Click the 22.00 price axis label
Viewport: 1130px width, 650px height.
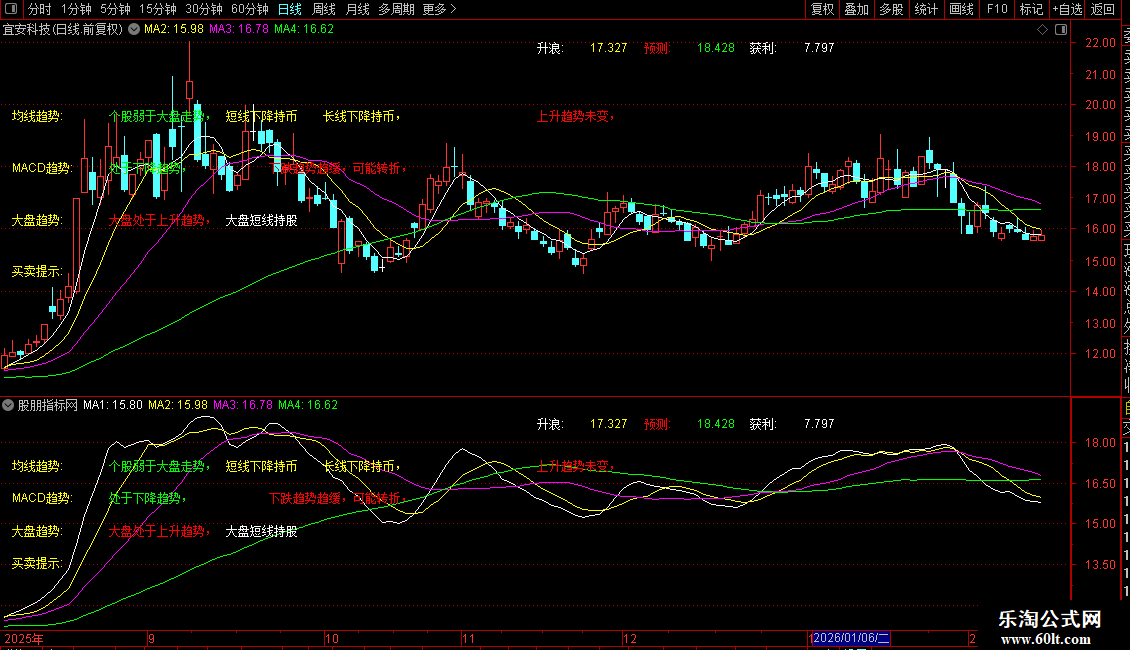pos(1100,43)
